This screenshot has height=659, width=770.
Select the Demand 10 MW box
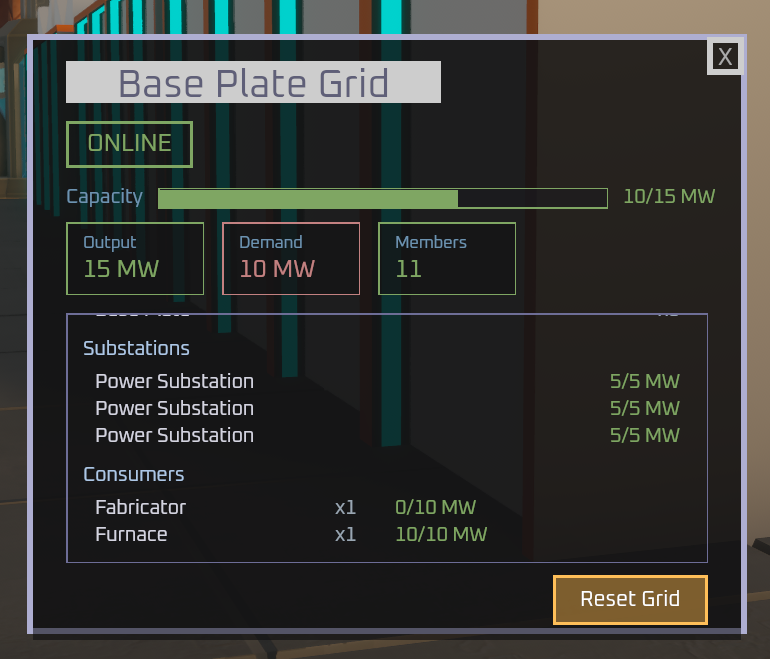[291, 259]
